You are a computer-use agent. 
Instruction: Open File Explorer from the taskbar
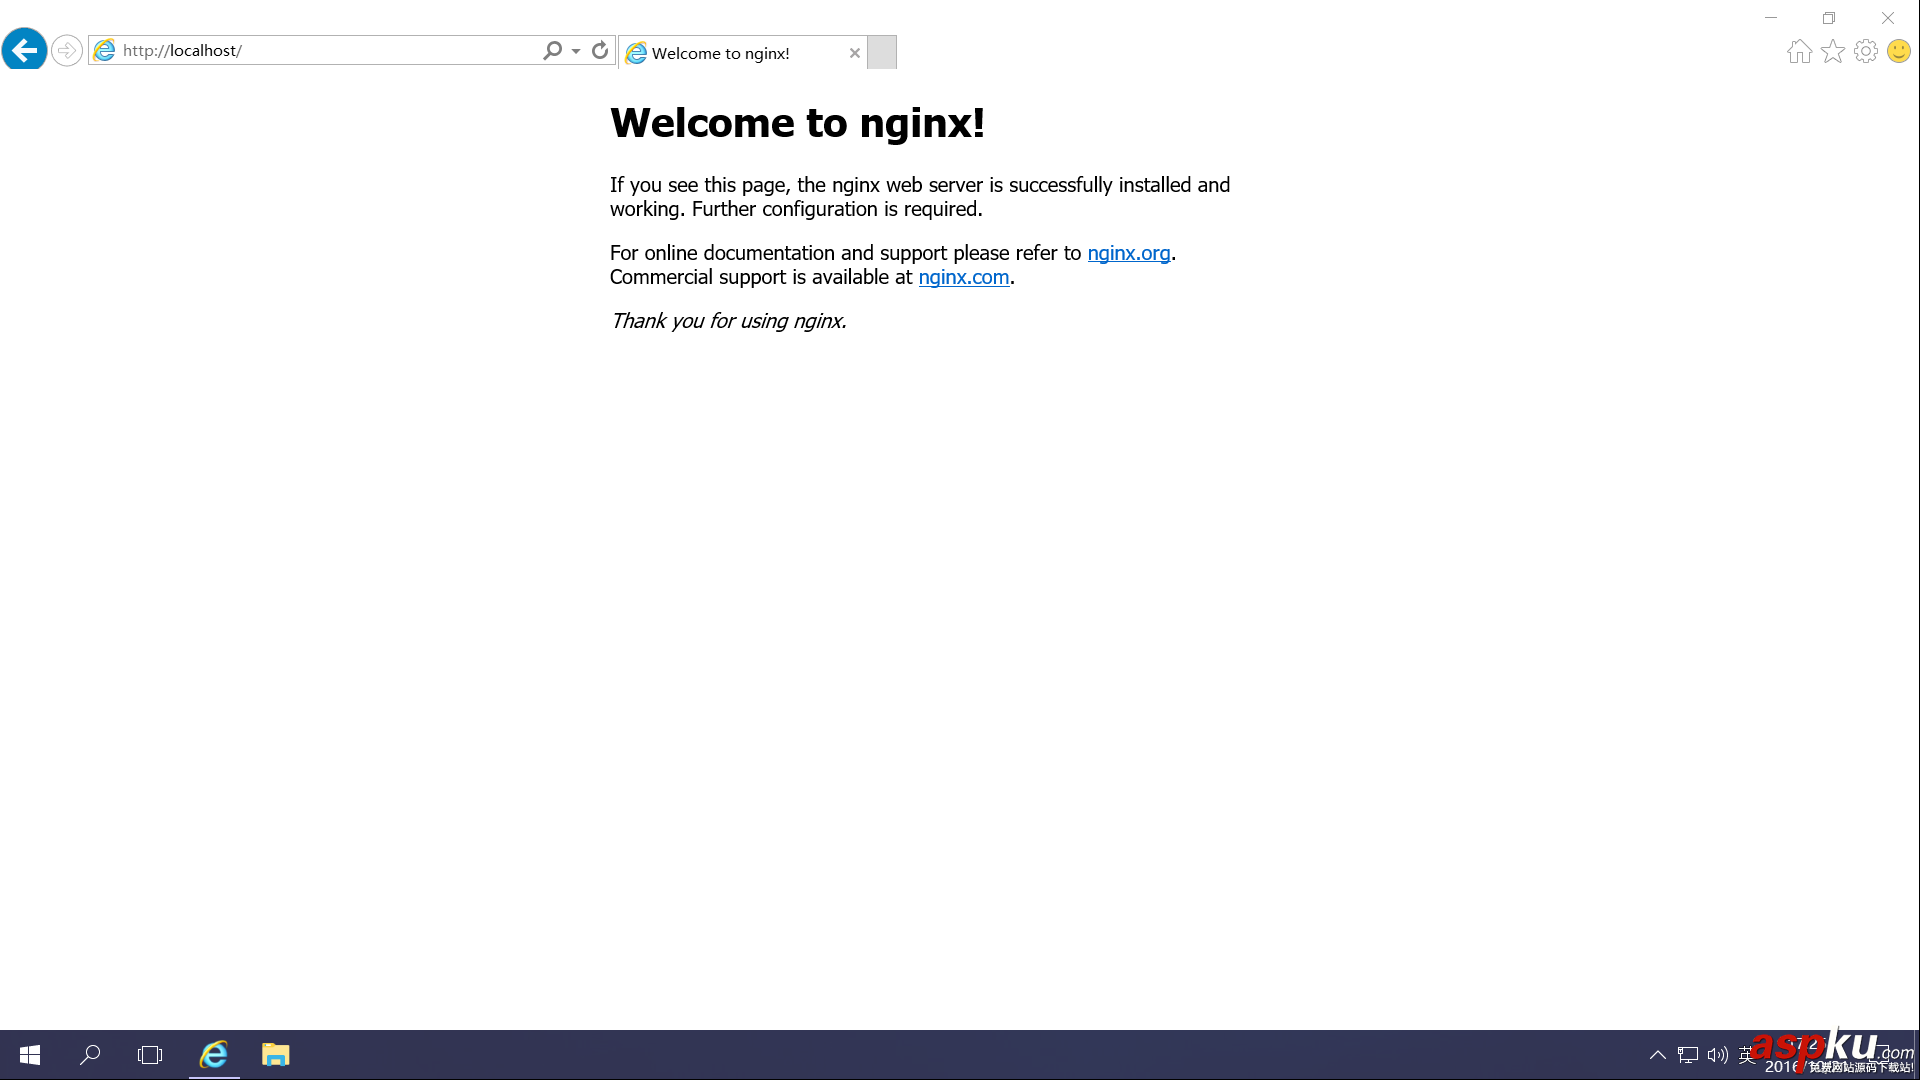pyautogui.click(x=275, y=1055)
